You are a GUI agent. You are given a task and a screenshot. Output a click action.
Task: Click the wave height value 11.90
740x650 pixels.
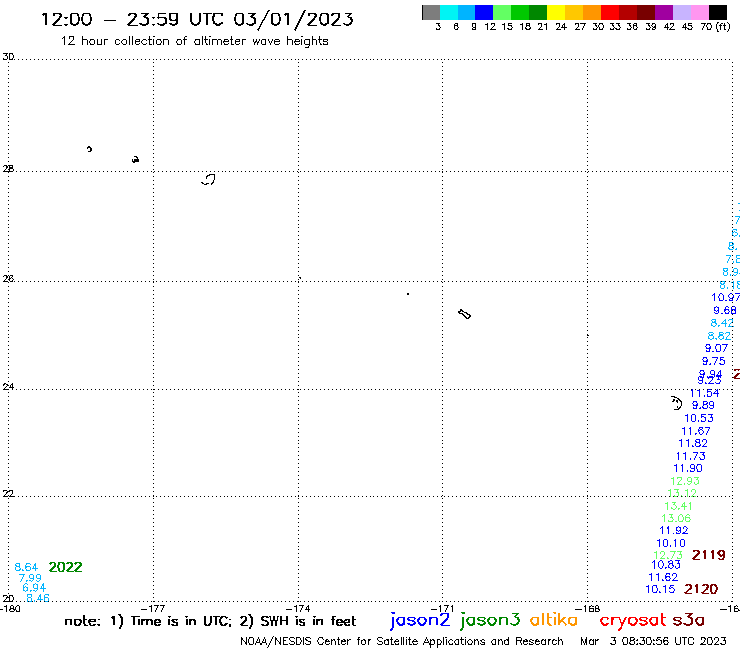tap(688, 468)
